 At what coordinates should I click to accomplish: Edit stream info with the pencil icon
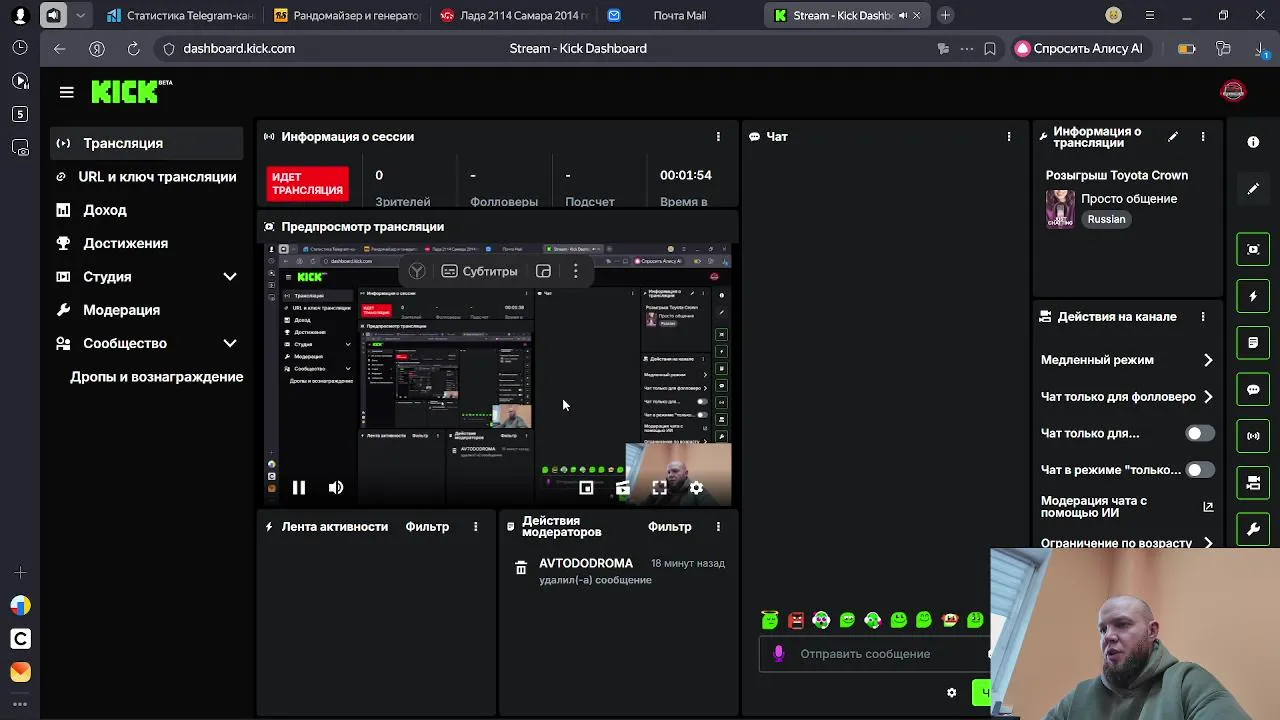[1173, 137]
